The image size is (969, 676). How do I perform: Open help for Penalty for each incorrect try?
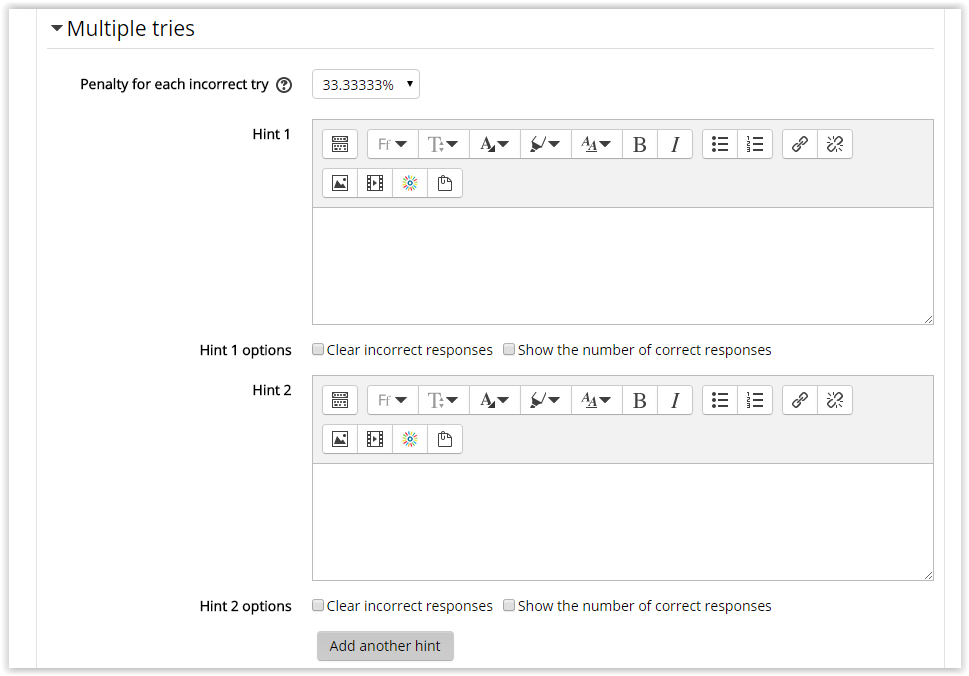[x=284, y=85]
